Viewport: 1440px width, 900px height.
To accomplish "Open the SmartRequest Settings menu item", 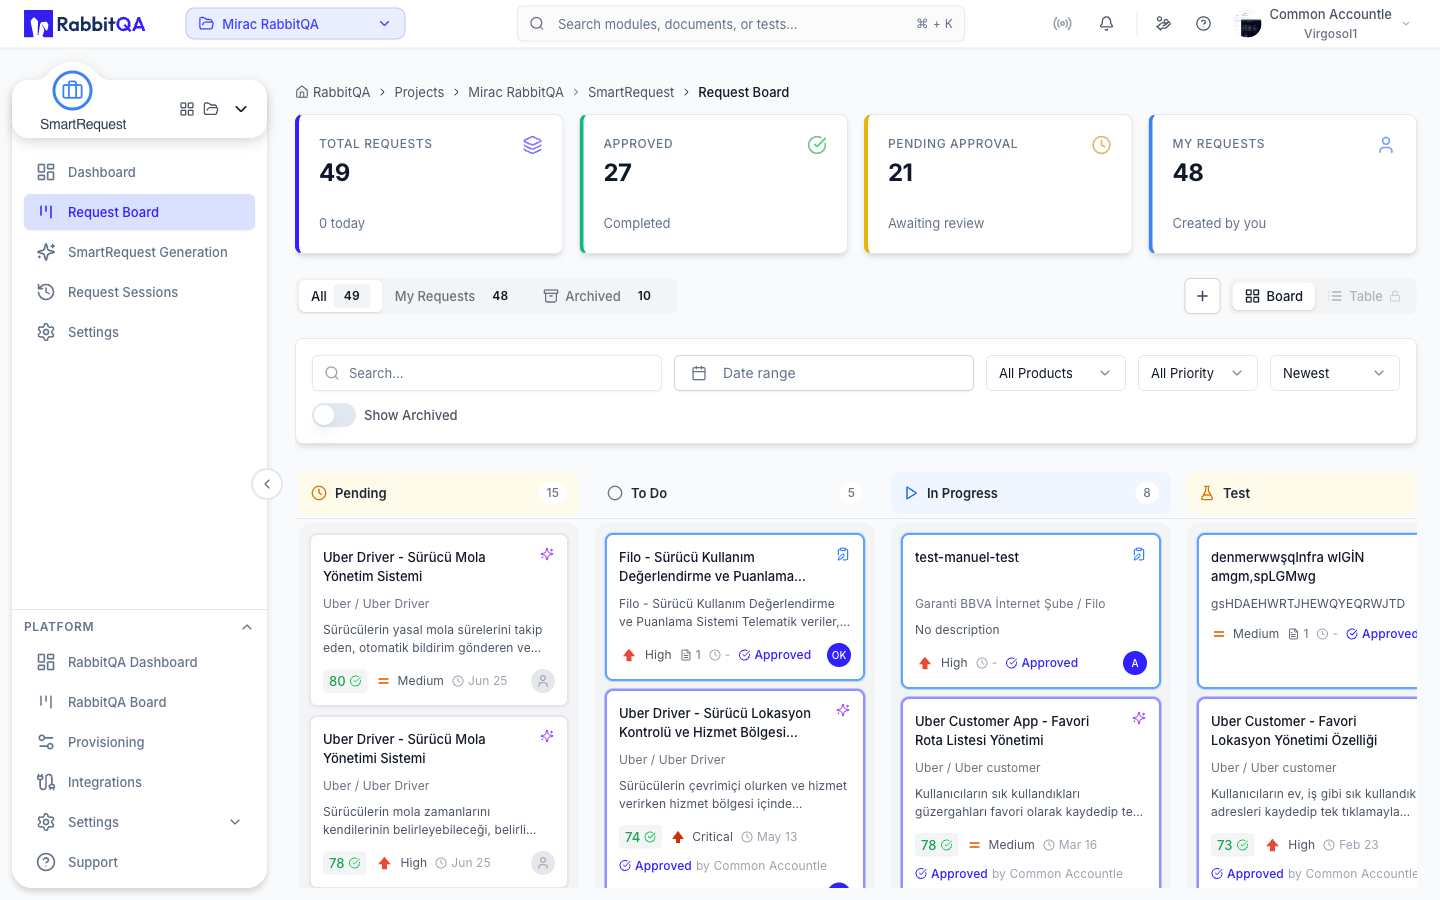I will point(139,332).
